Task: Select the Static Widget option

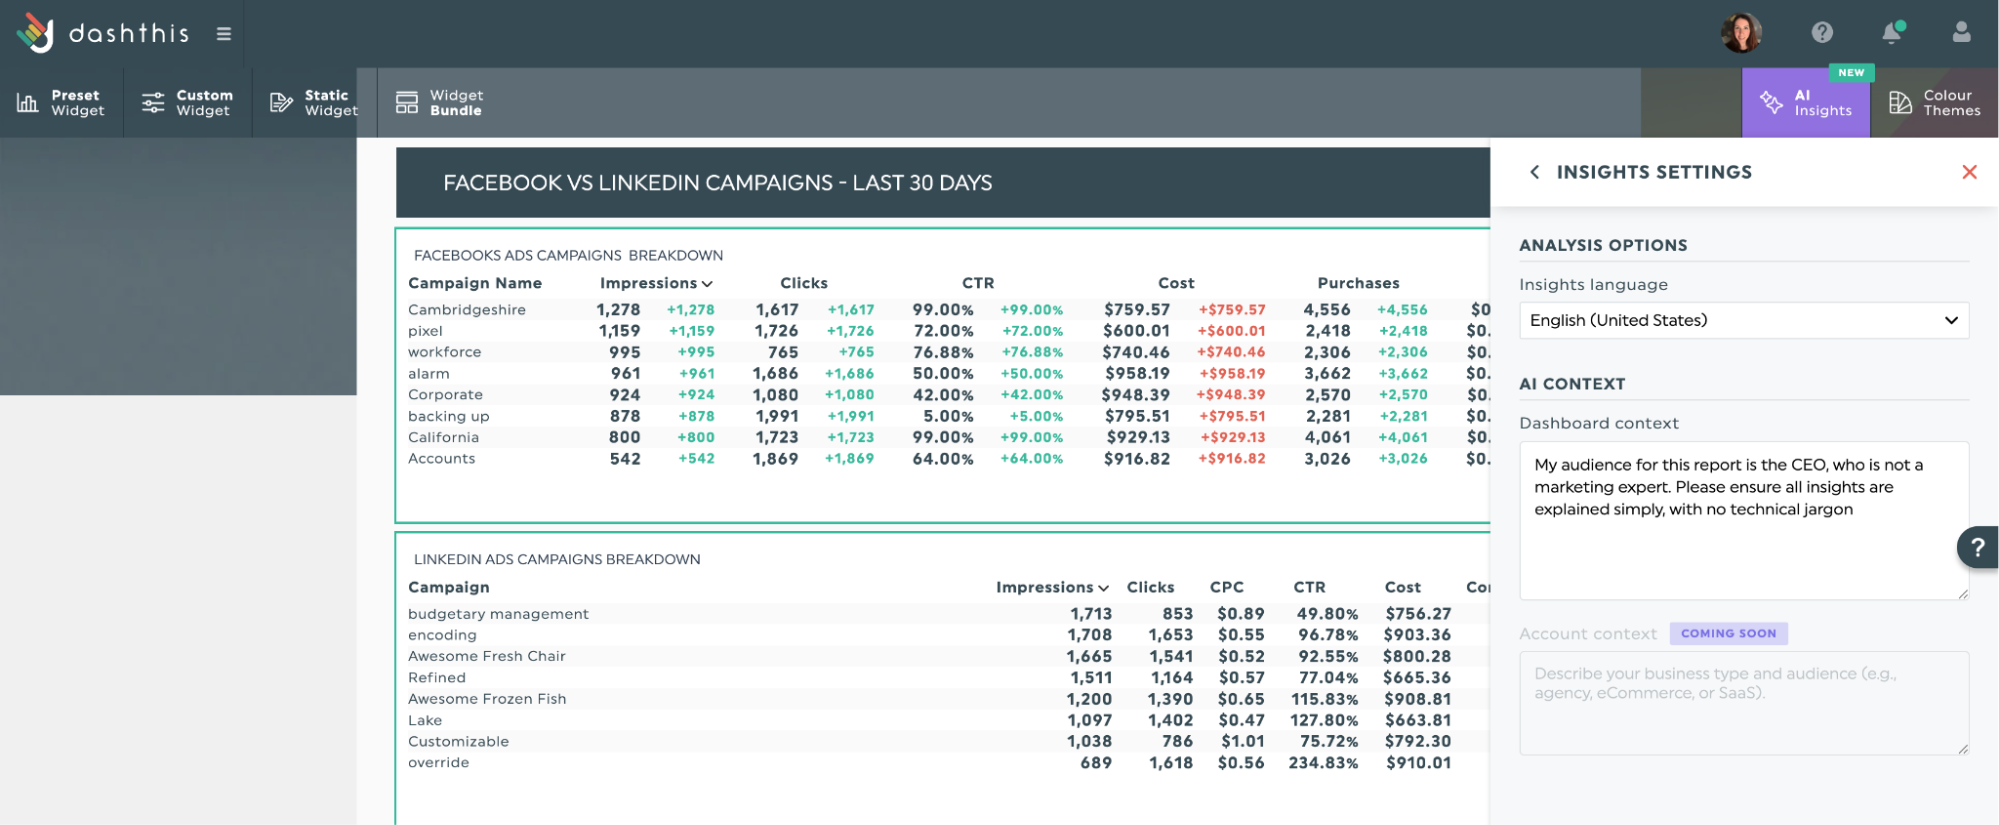Action: (314, 103)
